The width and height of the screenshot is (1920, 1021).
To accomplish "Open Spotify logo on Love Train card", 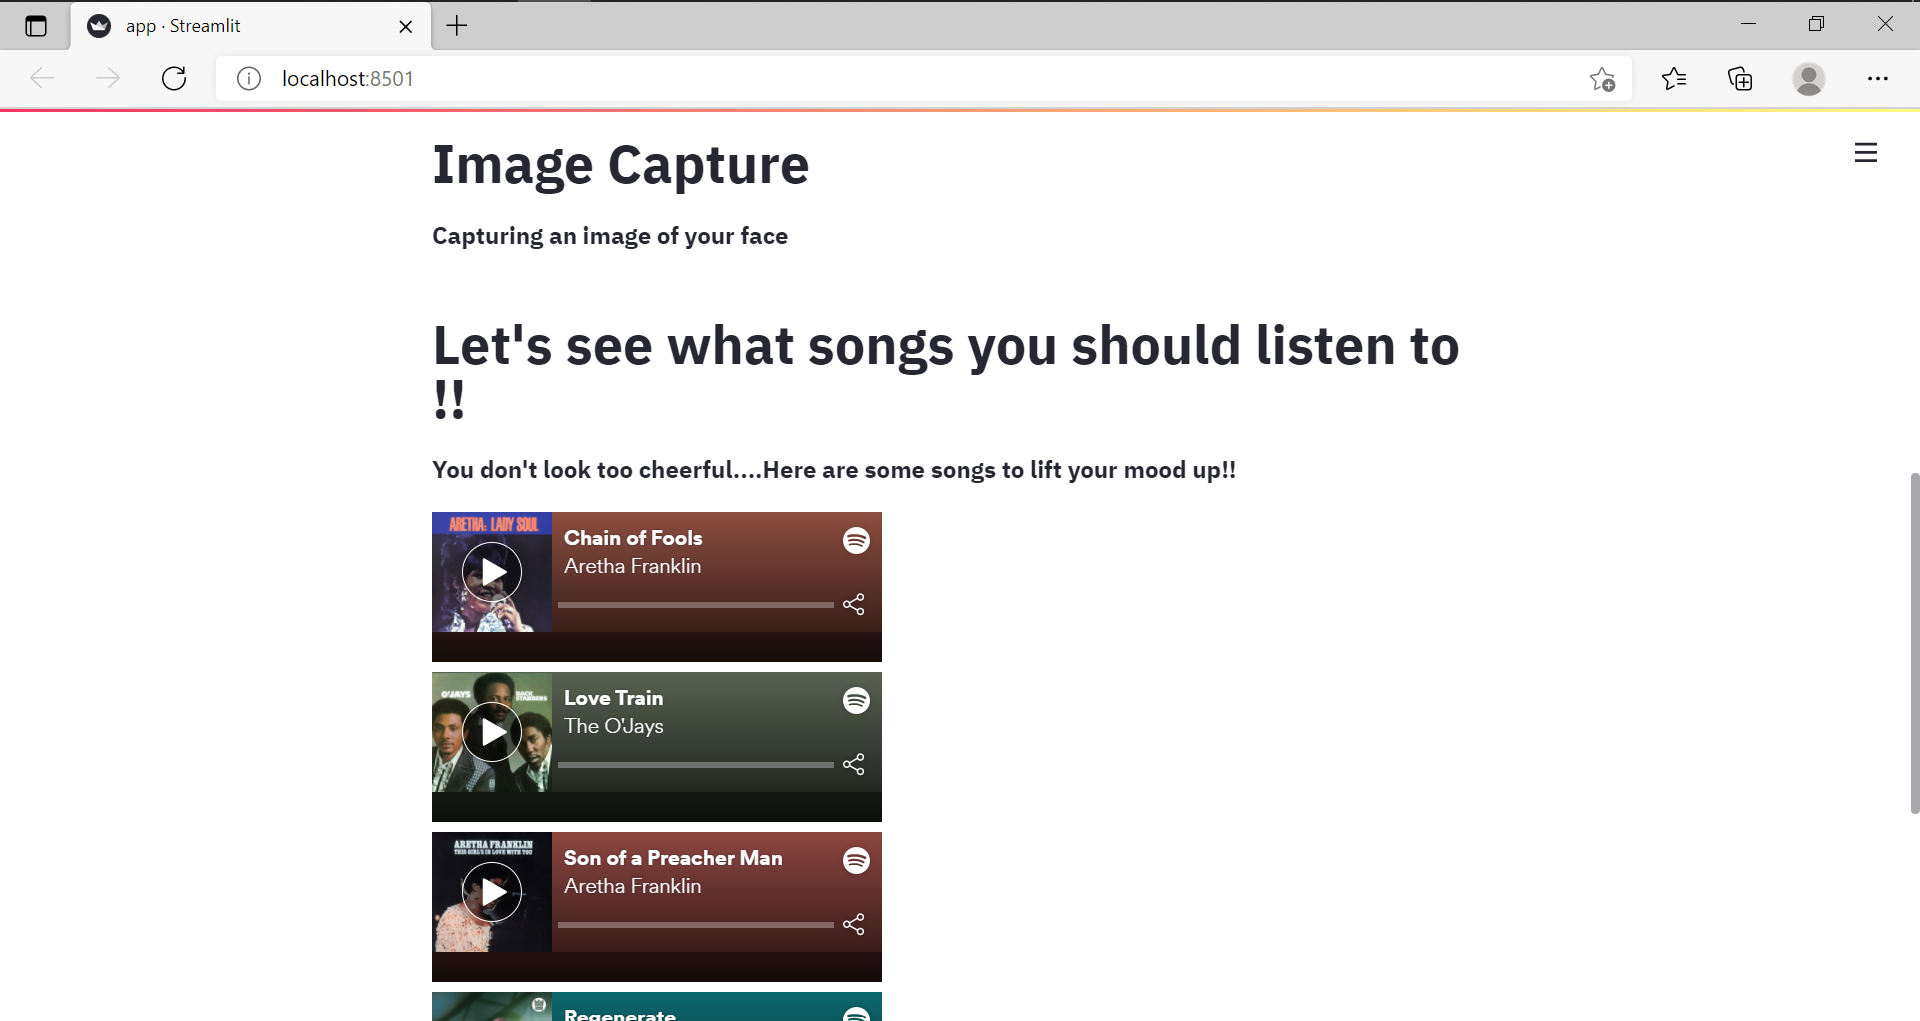I will point(856,700).
